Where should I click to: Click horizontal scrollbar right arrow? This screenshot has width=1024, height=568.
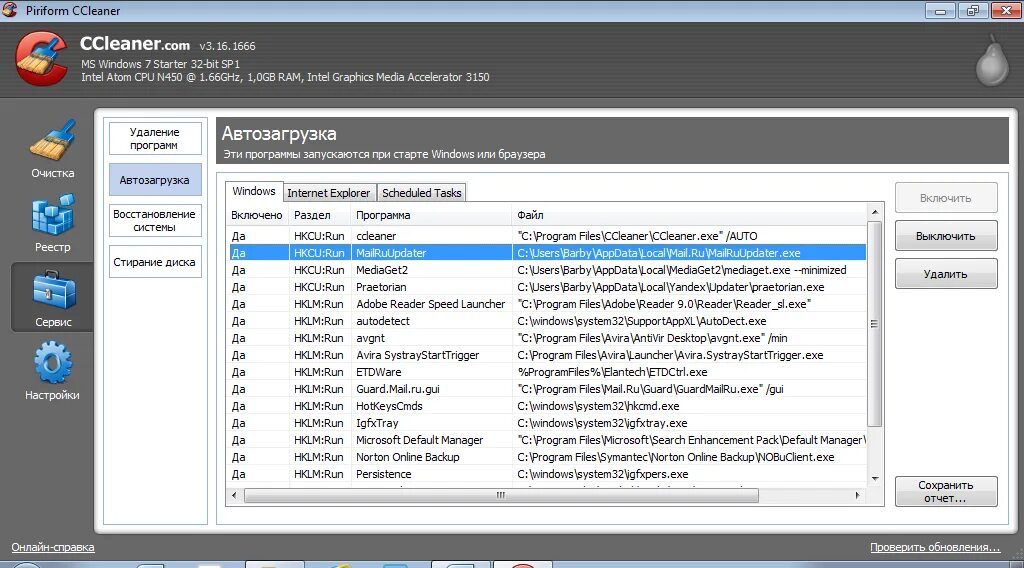858,496
